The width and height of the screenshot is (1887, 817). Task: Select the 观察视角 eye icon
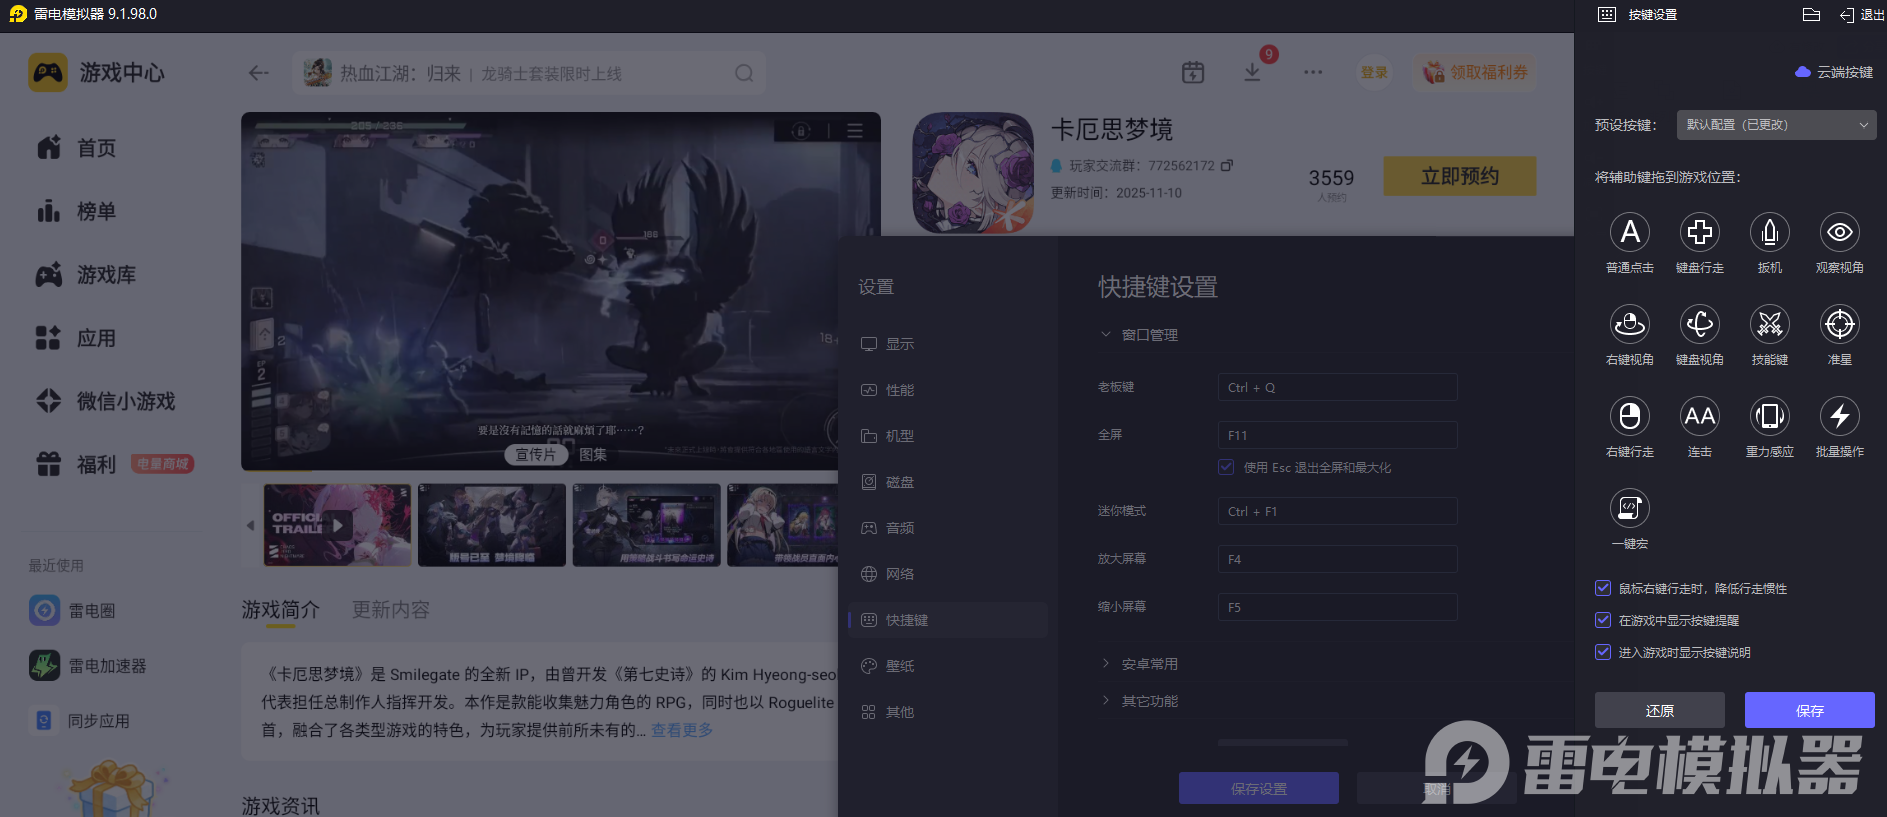(1840, 232)
